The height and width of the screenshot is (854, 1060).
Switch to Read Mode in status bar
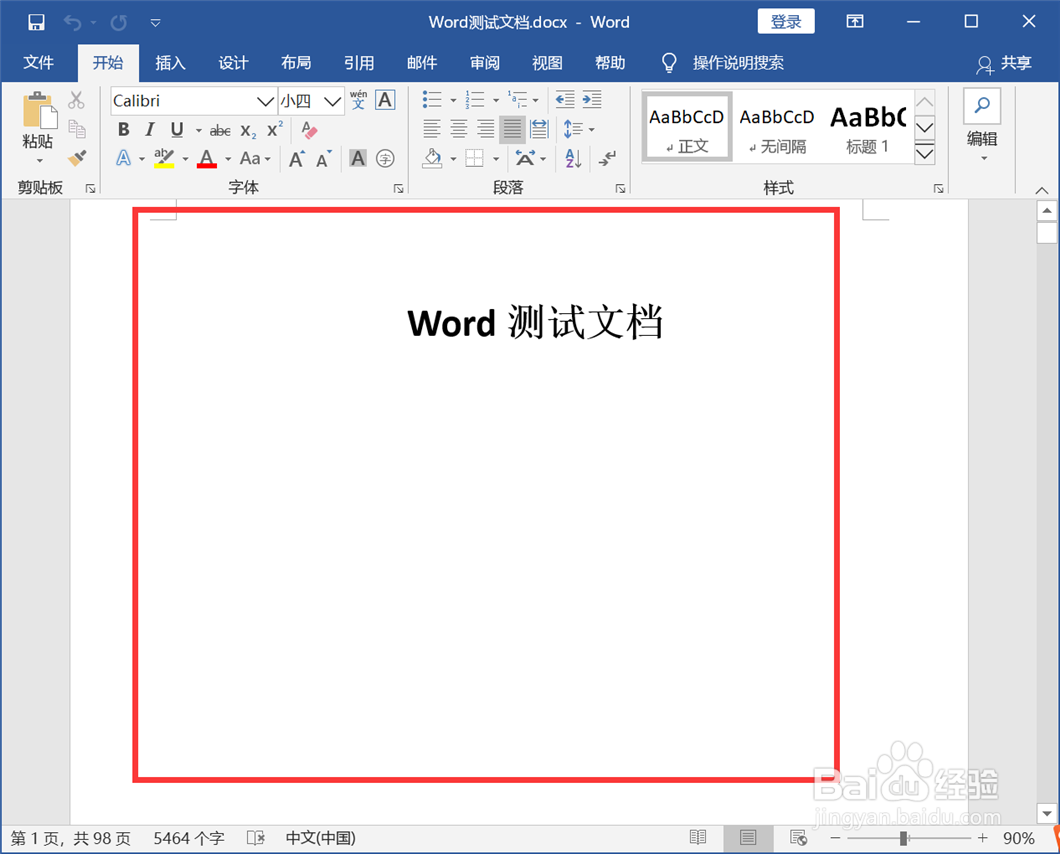pyautogui.click(x=698, y=838)
